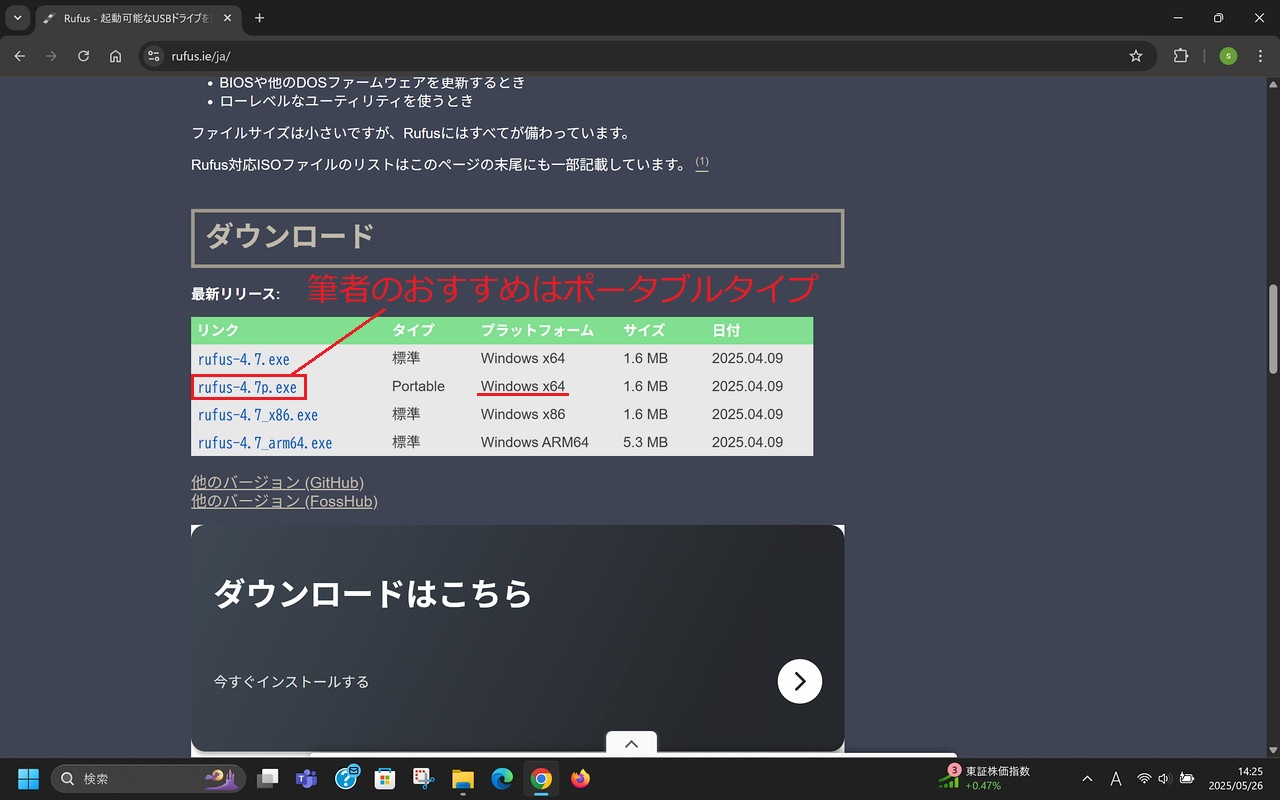Viewport: 1280px width, 800px height.
Task: Click the 日付 column header
Action: tap(726, 331)
